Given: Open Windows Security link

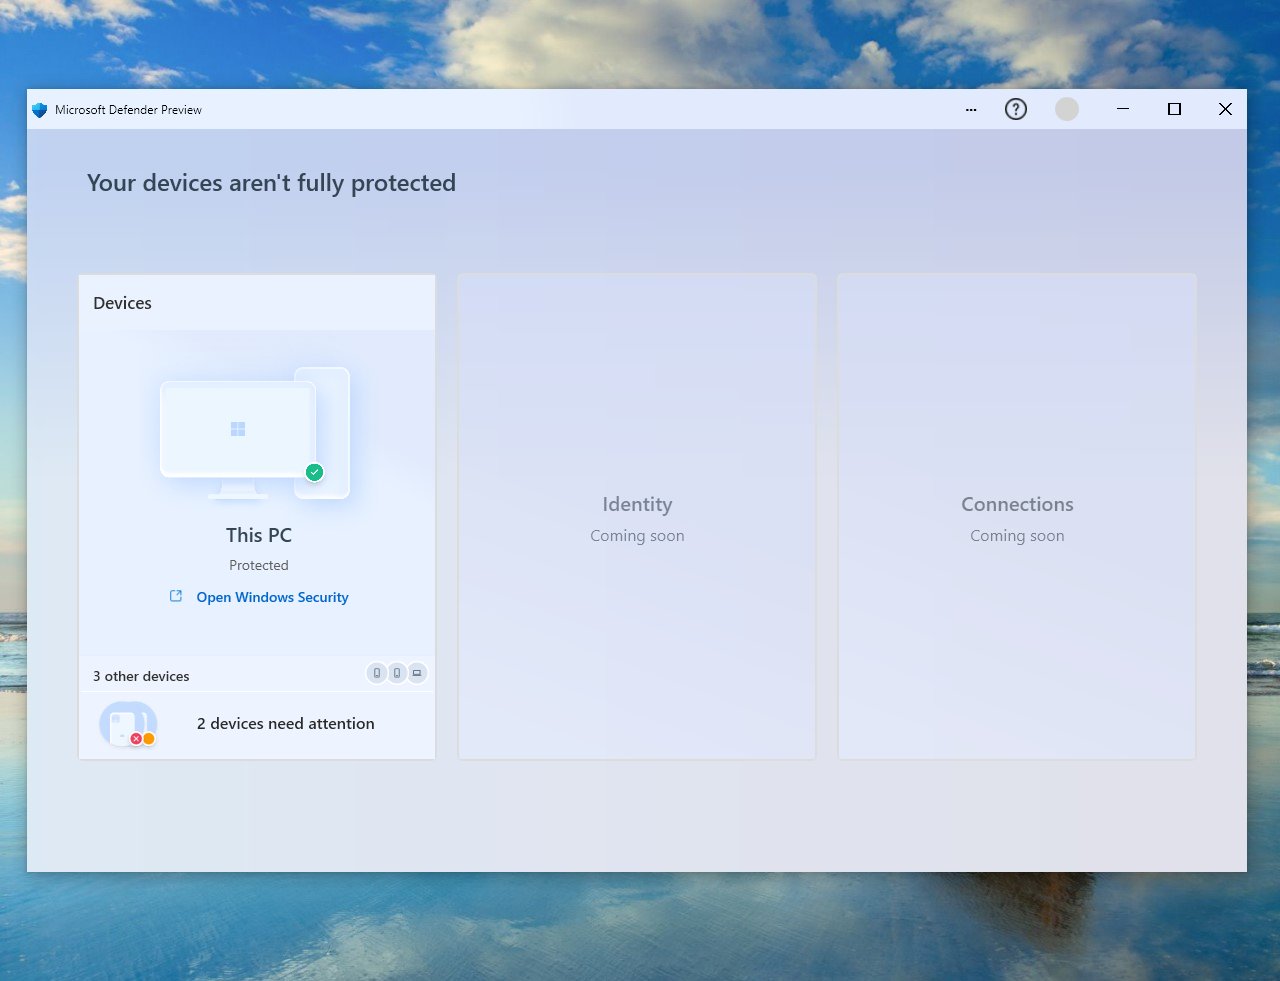Looking at the screenshot, I should (x=272, y=597).
